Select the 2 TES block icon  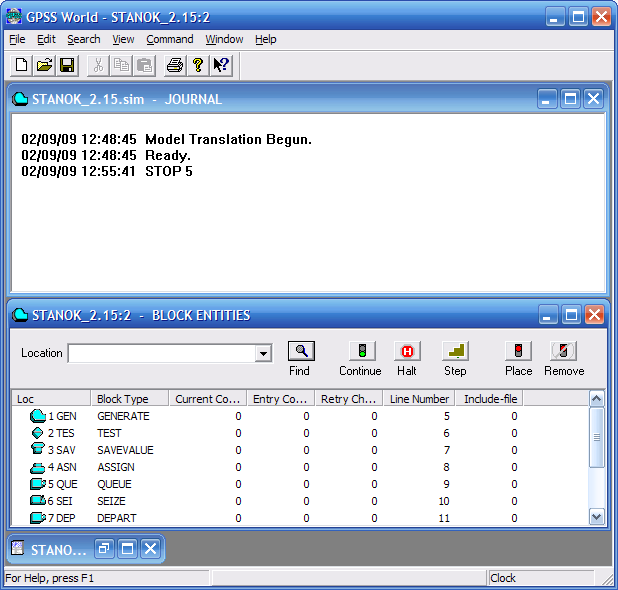(x=37, y=433)
